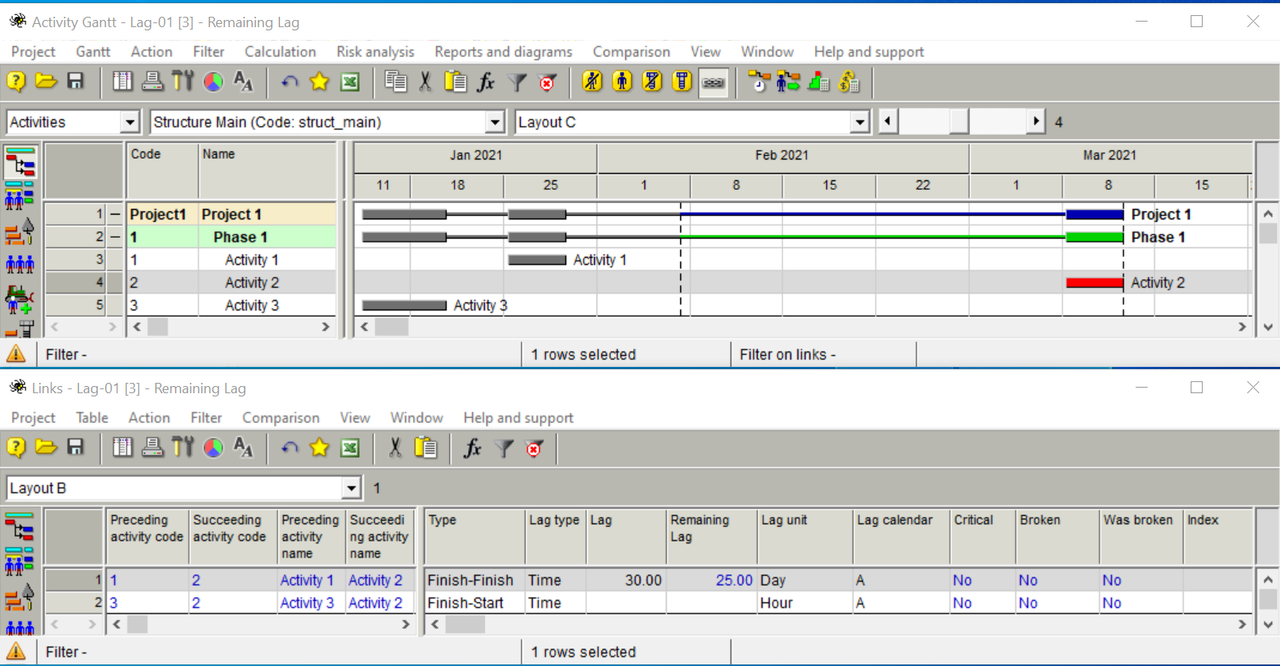Click the Remaining Lag column header
This screenshot has width=1280, height=666.
(x=711, y=537)
